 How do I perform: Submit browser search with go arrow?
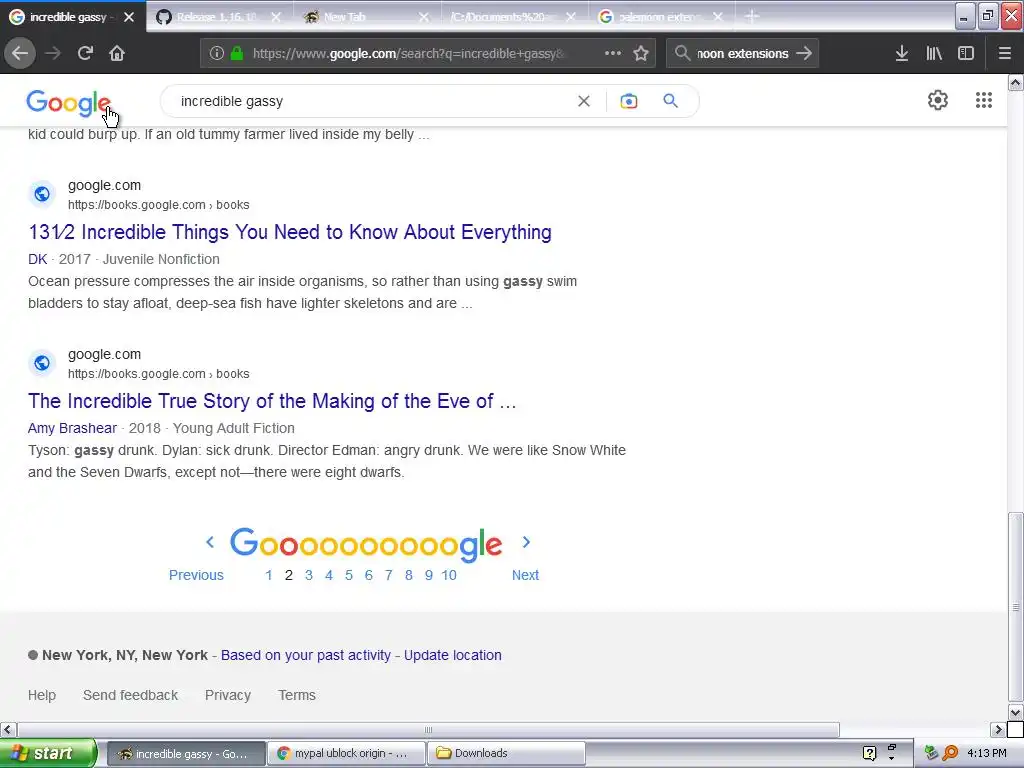point(805,53)
